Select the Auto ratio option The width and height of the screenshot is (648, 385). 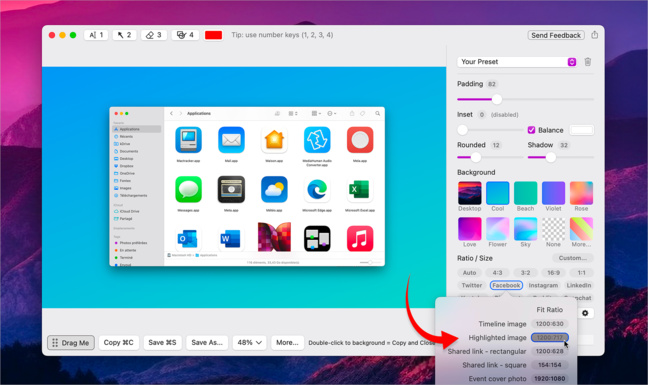pyautogui.click(x=469, y=273)
